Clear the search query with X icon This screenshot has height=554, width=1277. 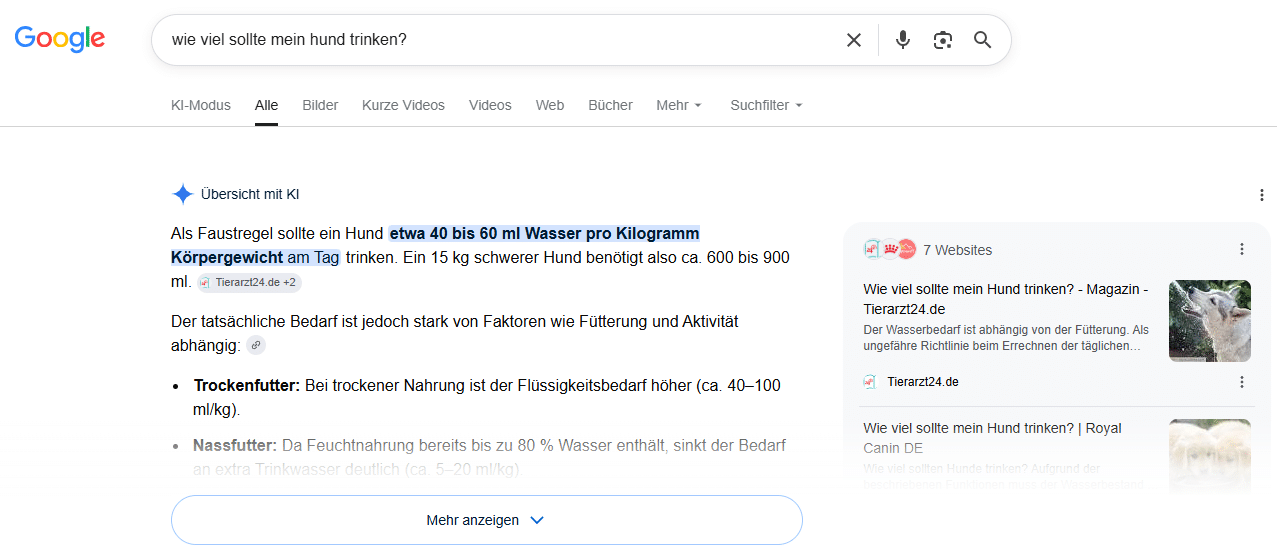point(853,40)
